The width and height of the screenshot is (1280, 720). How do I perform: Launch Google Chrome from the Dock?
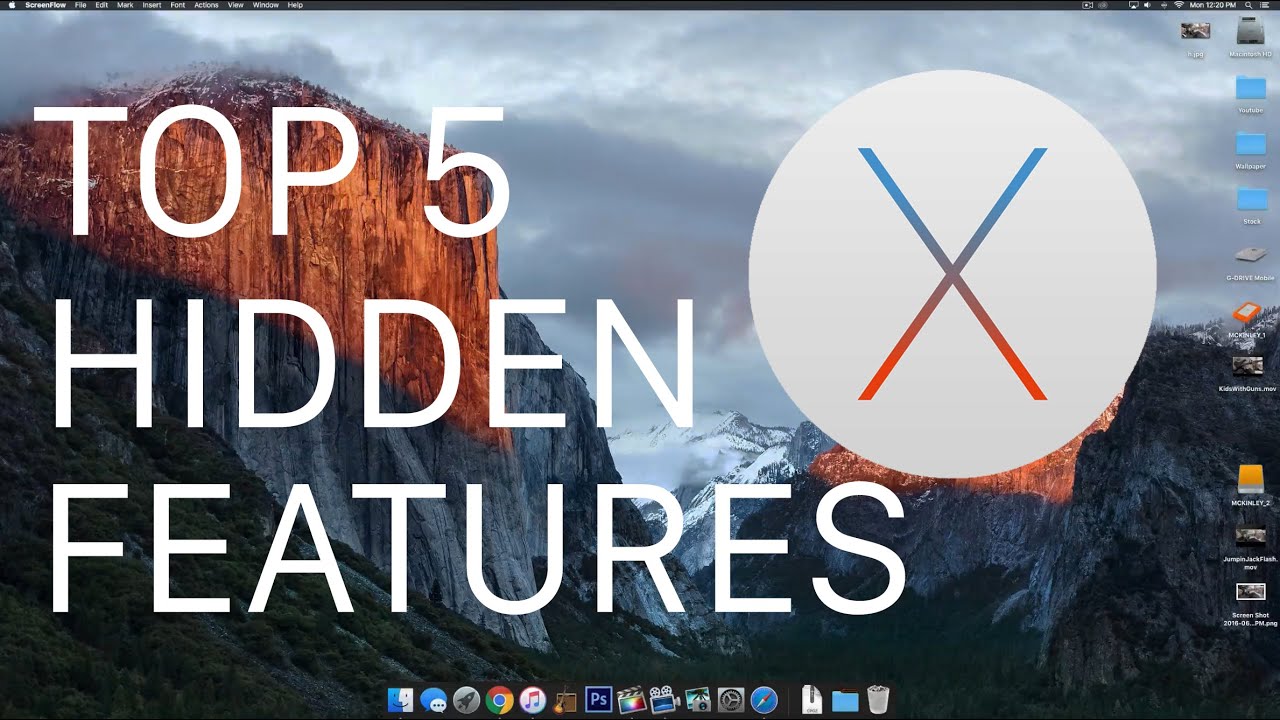click(x=500, y=700)
